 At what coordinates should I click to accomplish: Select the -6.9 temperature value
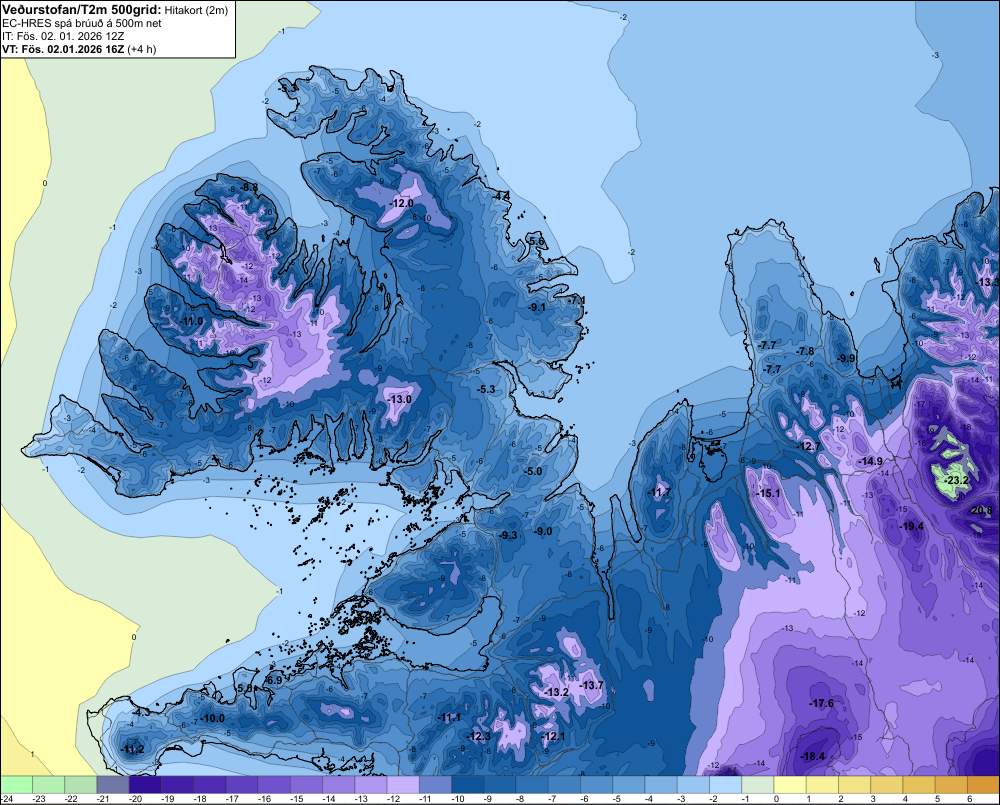(x=273, y=680)
